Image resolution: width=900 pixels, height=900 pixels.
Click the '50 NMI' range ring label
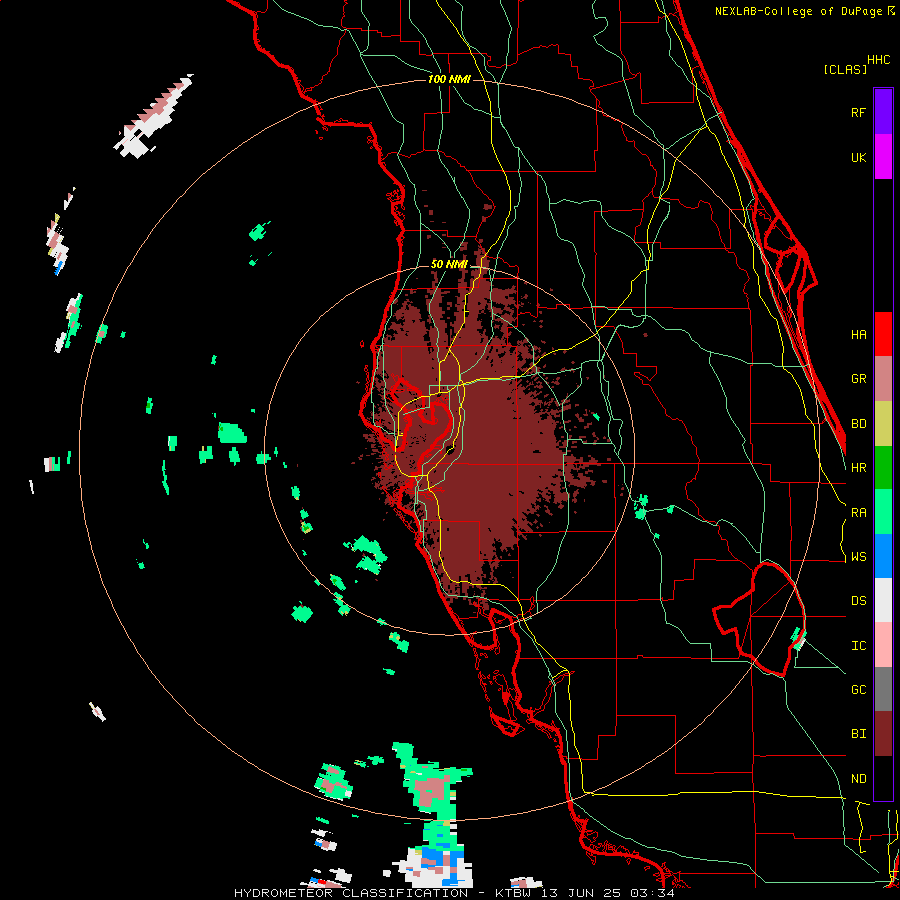click(449, 265)
